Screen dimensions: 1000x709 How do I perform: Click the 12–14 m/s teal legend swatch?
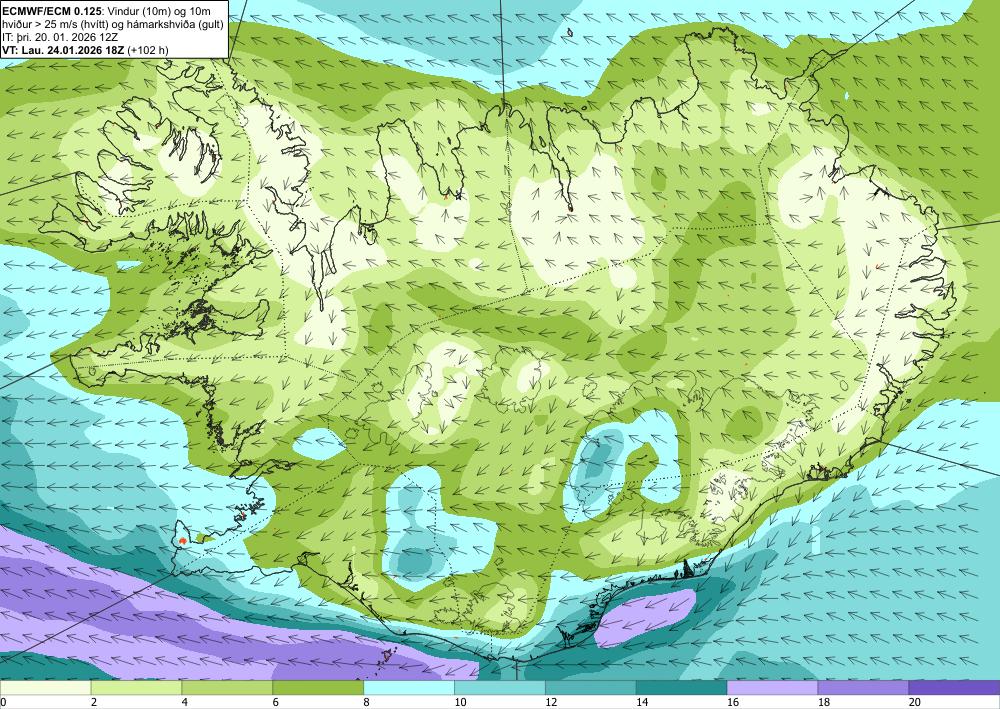[591, 688]
